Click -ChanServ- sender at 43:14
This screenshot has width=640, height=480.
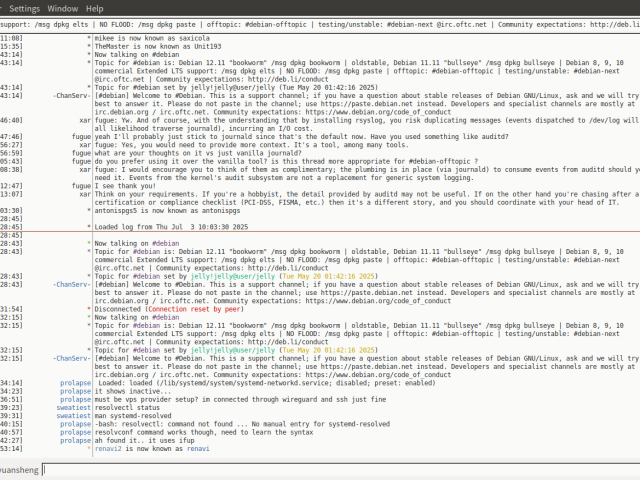pyautogui.click(x=72, y=96)
